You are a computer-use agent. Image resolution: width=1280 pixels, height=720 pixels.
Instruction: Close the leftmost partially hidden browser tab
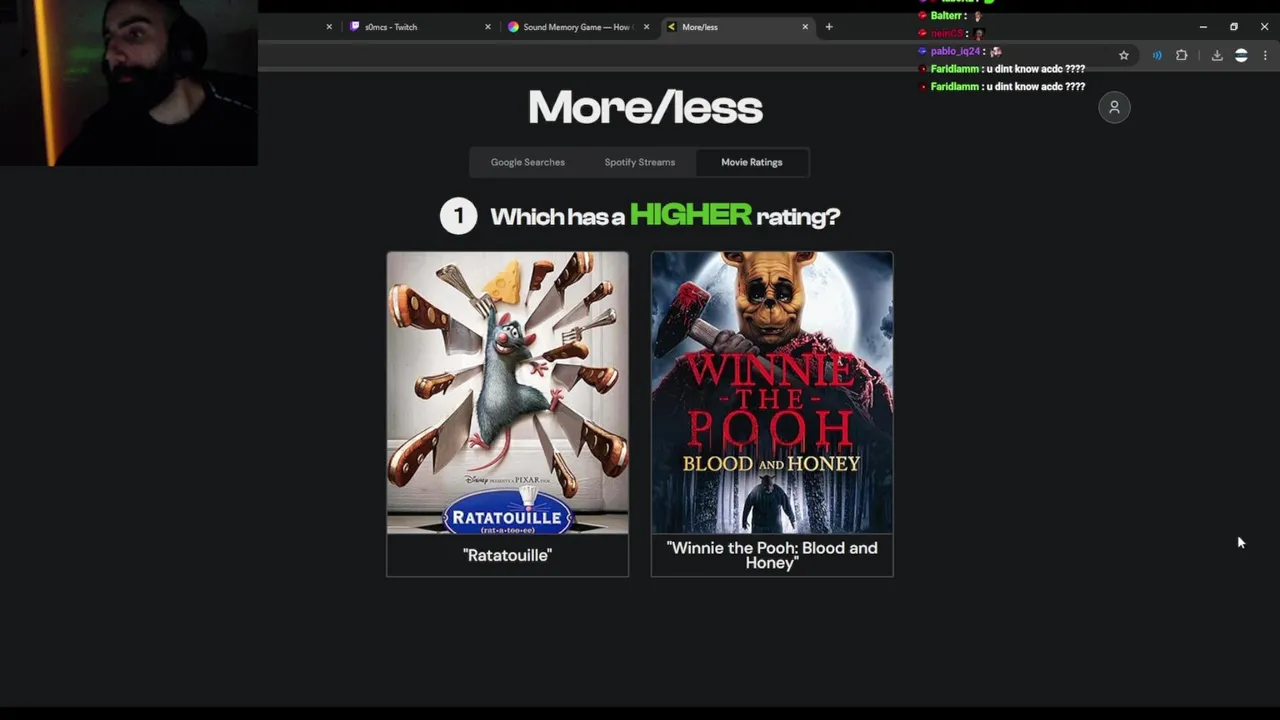click(329, 27)
